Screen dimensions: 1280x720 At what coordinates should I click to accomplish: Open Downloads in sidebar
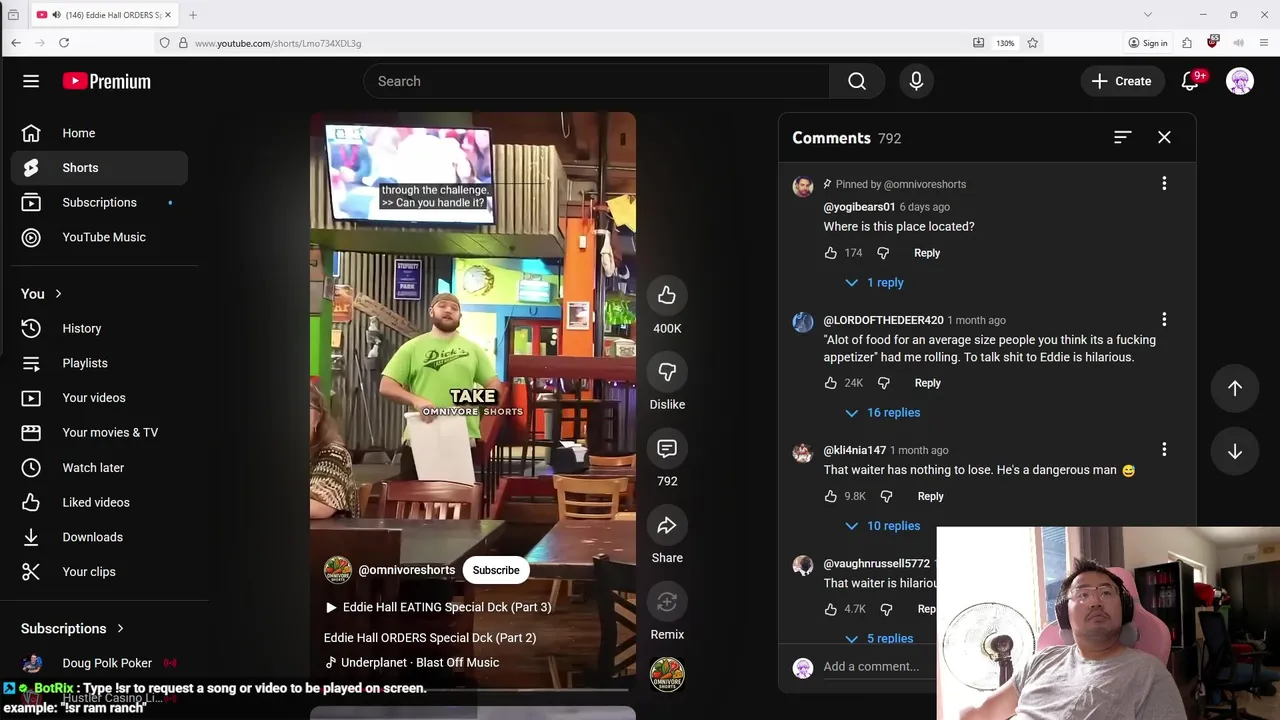tap(99, 537)
